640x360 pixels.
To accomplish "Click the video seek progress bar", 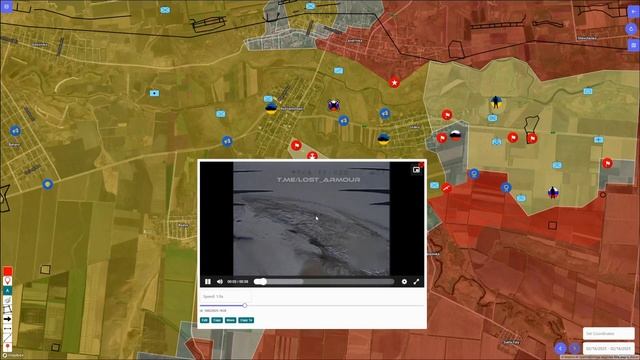I will point(324,281).
